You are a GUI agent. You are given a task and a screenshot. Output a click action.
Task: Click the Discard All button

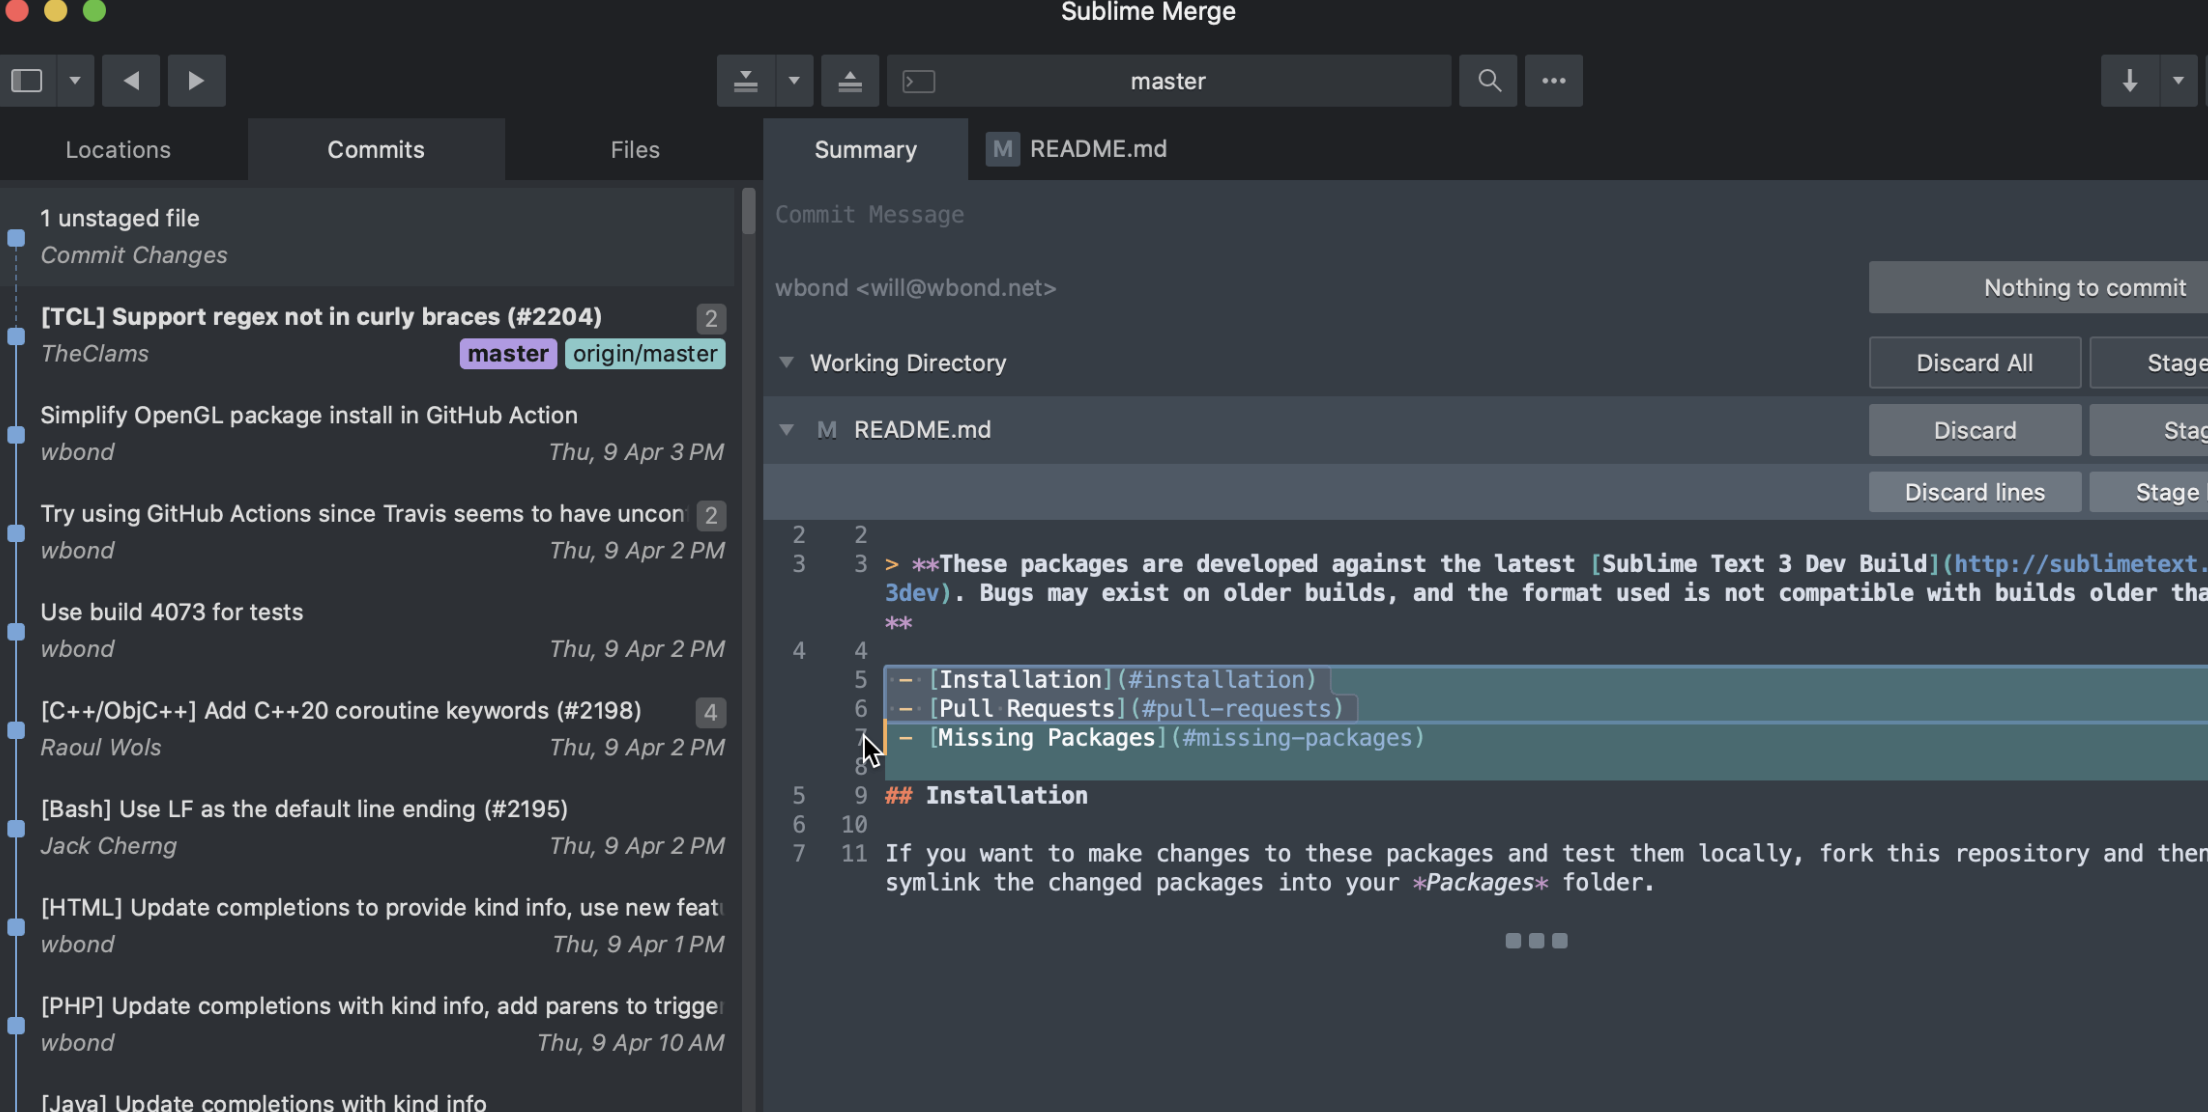tap(1975, 363)
